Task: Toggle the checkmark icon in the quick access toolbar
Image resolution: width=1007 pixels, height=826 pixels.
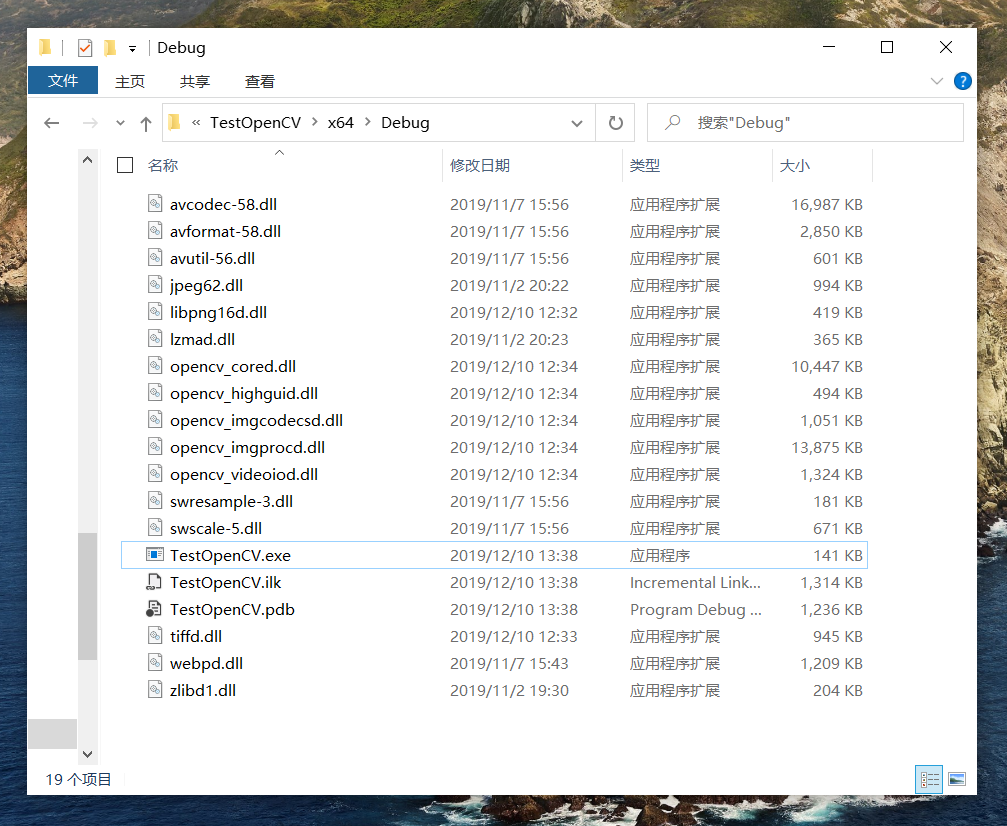Action: tap(85, 47)
